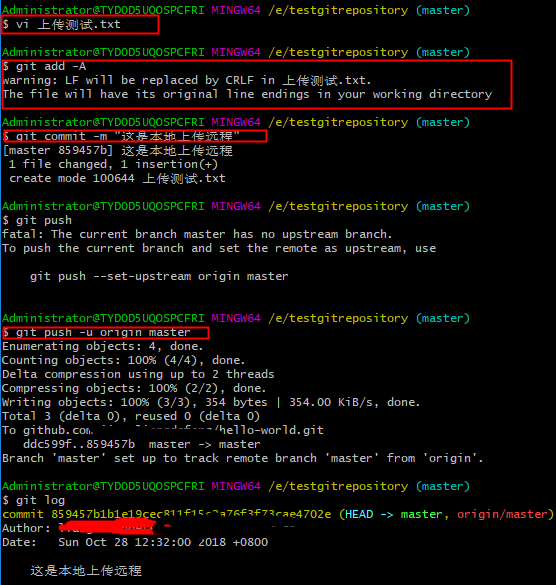Click the 'To github.com ... hello-world.git' line
Viewport: 556px width, 585px height.
163,430
